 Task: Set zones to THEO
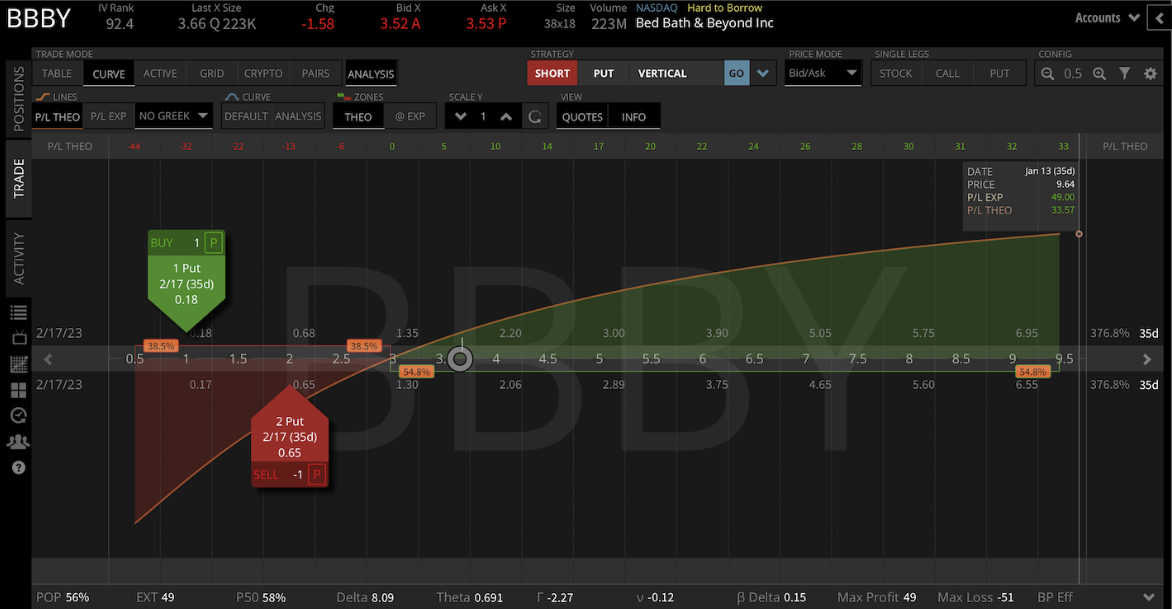(x=358, y=117)
